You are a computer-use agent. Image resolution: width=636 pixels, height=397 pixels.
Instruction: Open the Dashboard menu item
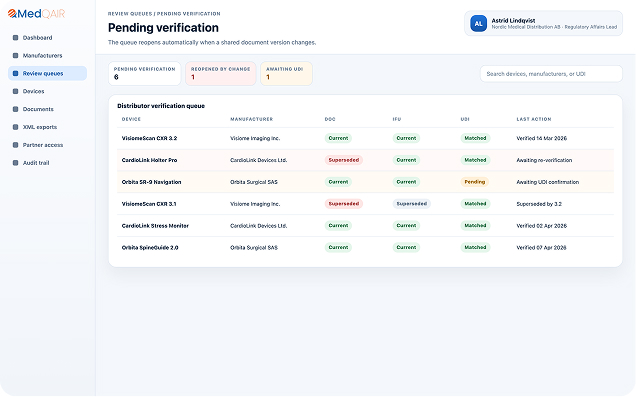click(47, 38)
